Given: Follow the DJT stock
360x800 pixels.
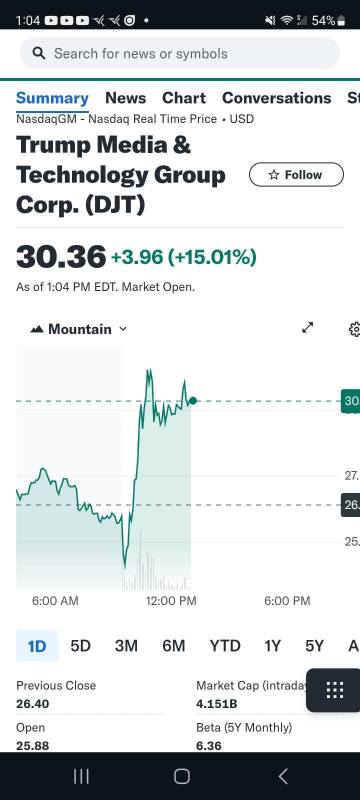Looking at the screenshot, I should pyautogui.click(x=296, y=175).
